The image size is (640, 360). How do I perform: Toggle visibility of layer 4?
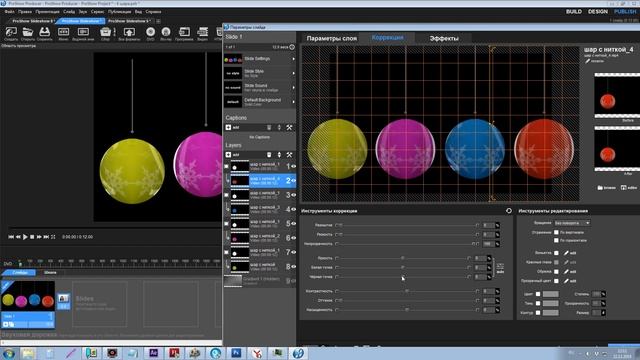coord(293,209)
